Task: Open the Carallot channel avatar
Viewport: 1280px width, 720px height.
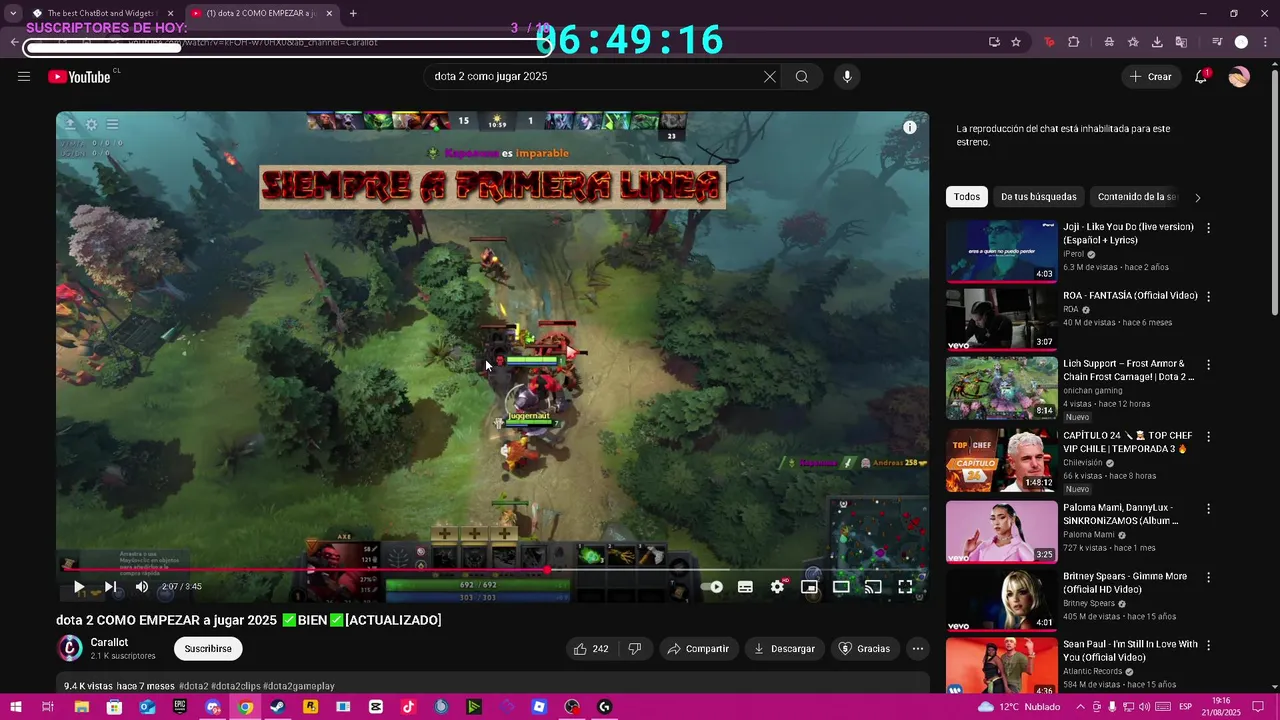Action: 70,648
